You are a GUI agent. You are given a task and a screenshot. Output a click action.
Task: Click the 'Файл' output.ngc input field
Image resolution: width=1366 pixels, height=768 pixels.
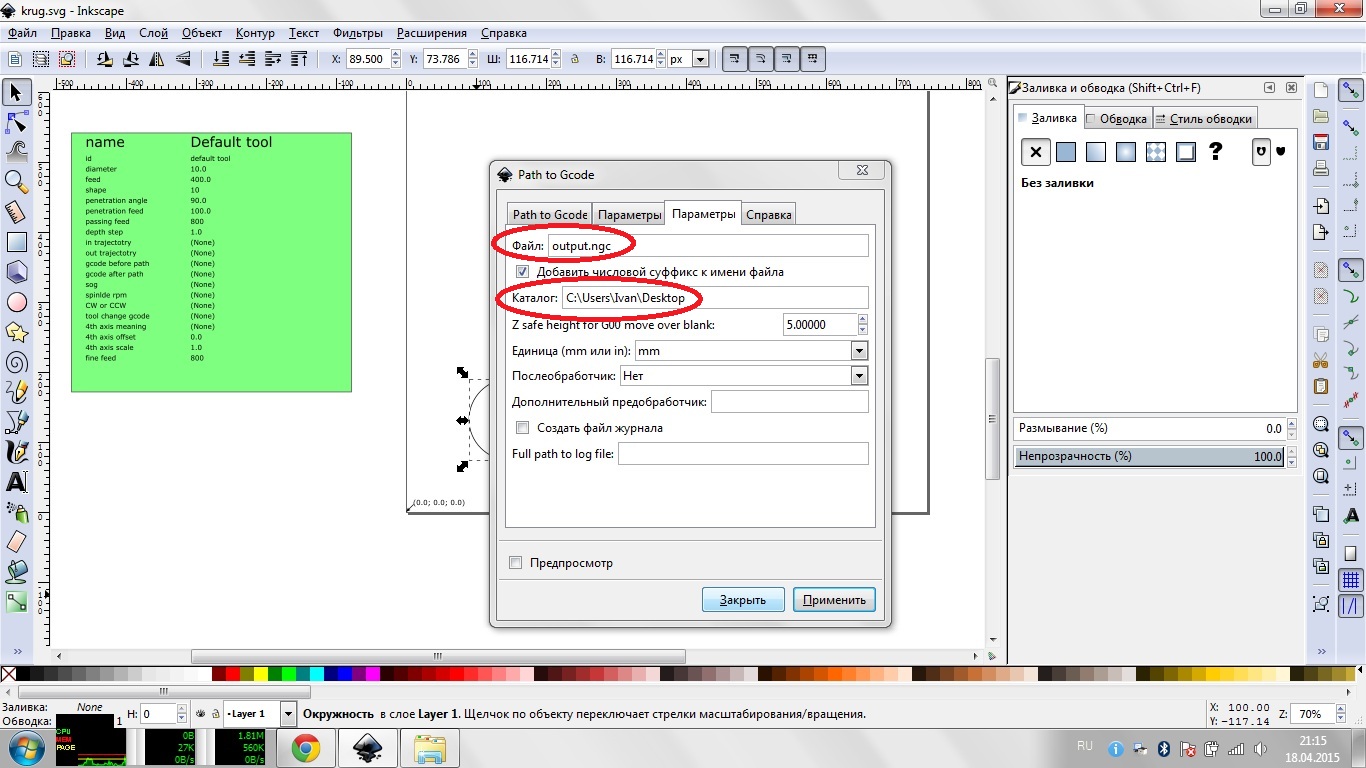pyautogui.click(x=708, y=245)
